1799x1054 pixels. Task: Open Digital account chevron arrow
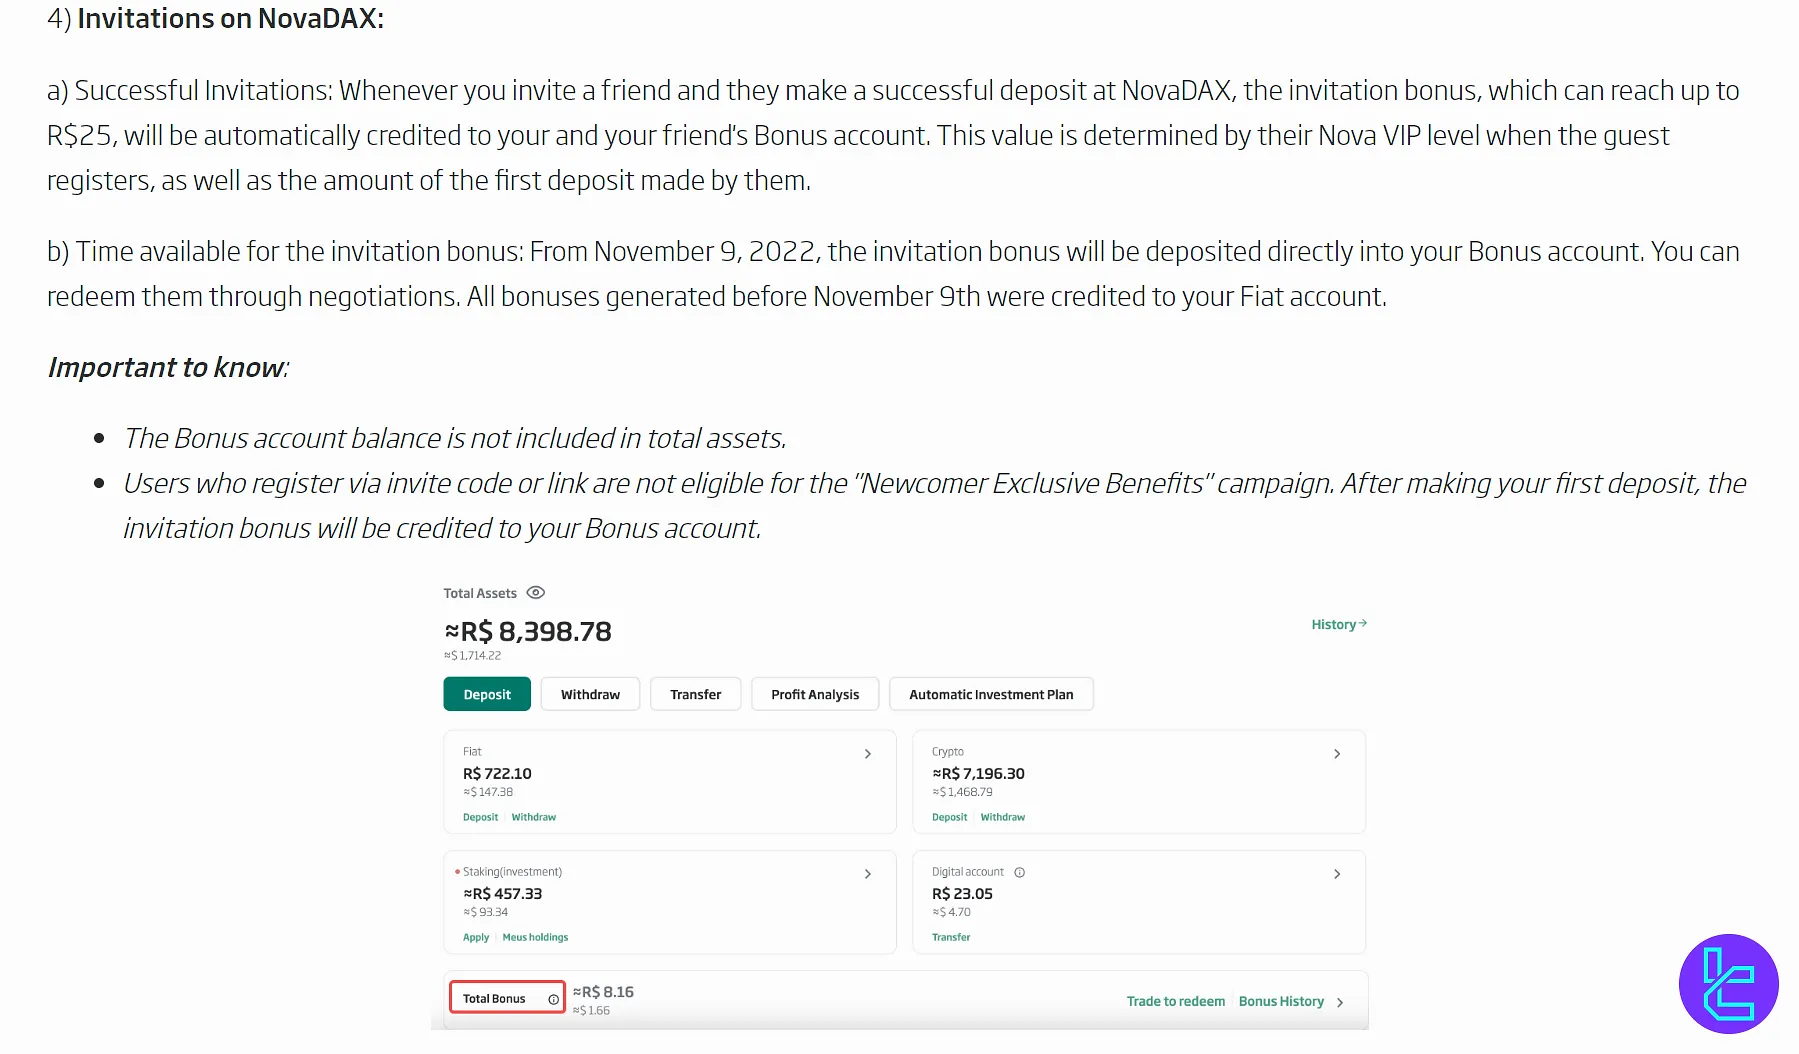1337,874
